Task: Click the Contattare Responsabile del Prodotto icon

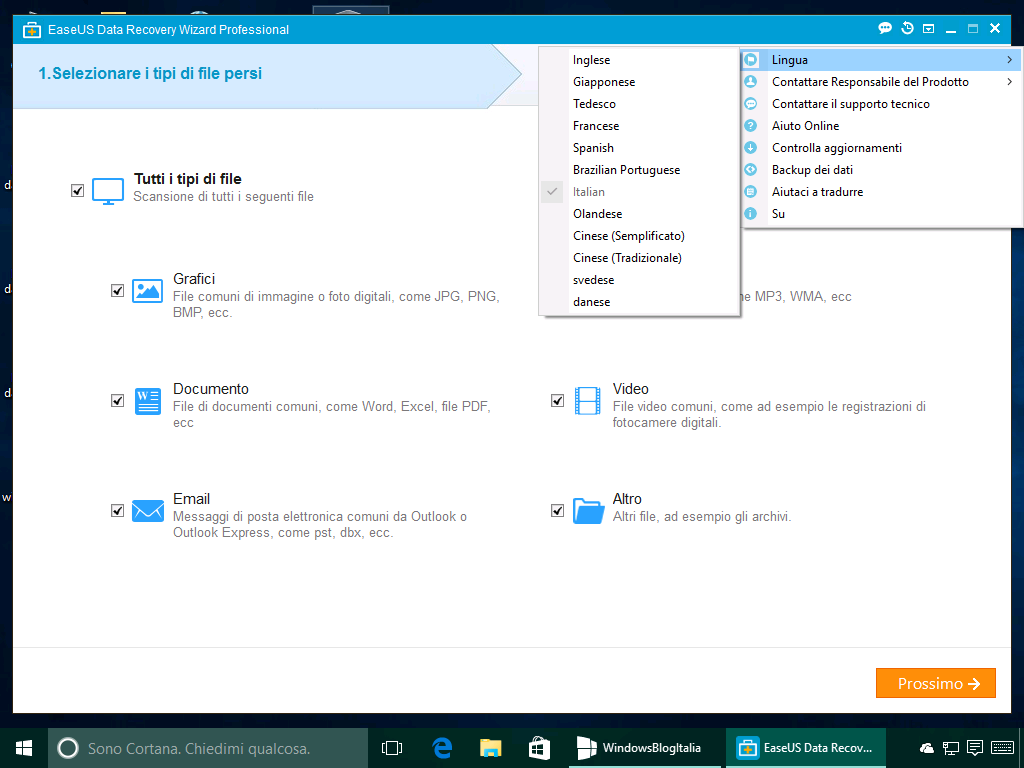Action: click(751, 82)
